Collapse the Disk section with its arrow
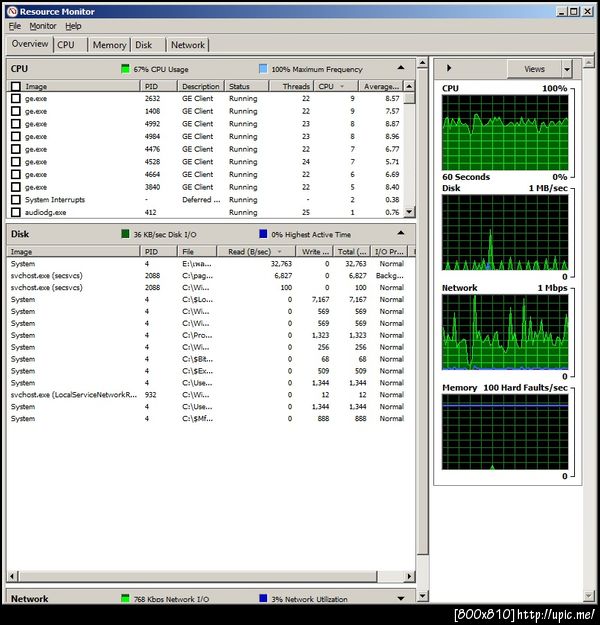The image size is (600, 625). [x=401, y=233]
